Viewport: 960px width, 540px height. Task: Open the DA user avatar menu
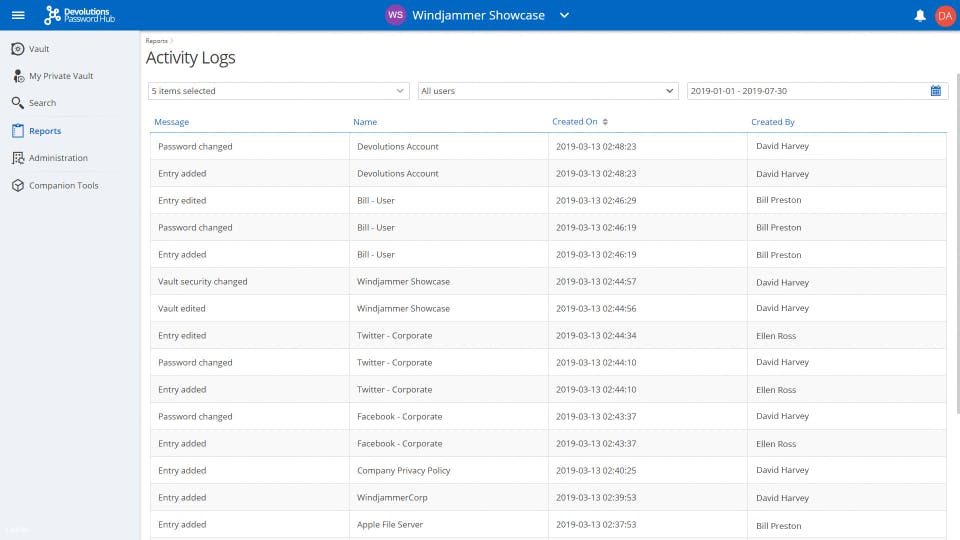pyautogui.click(x=945, y=15)
